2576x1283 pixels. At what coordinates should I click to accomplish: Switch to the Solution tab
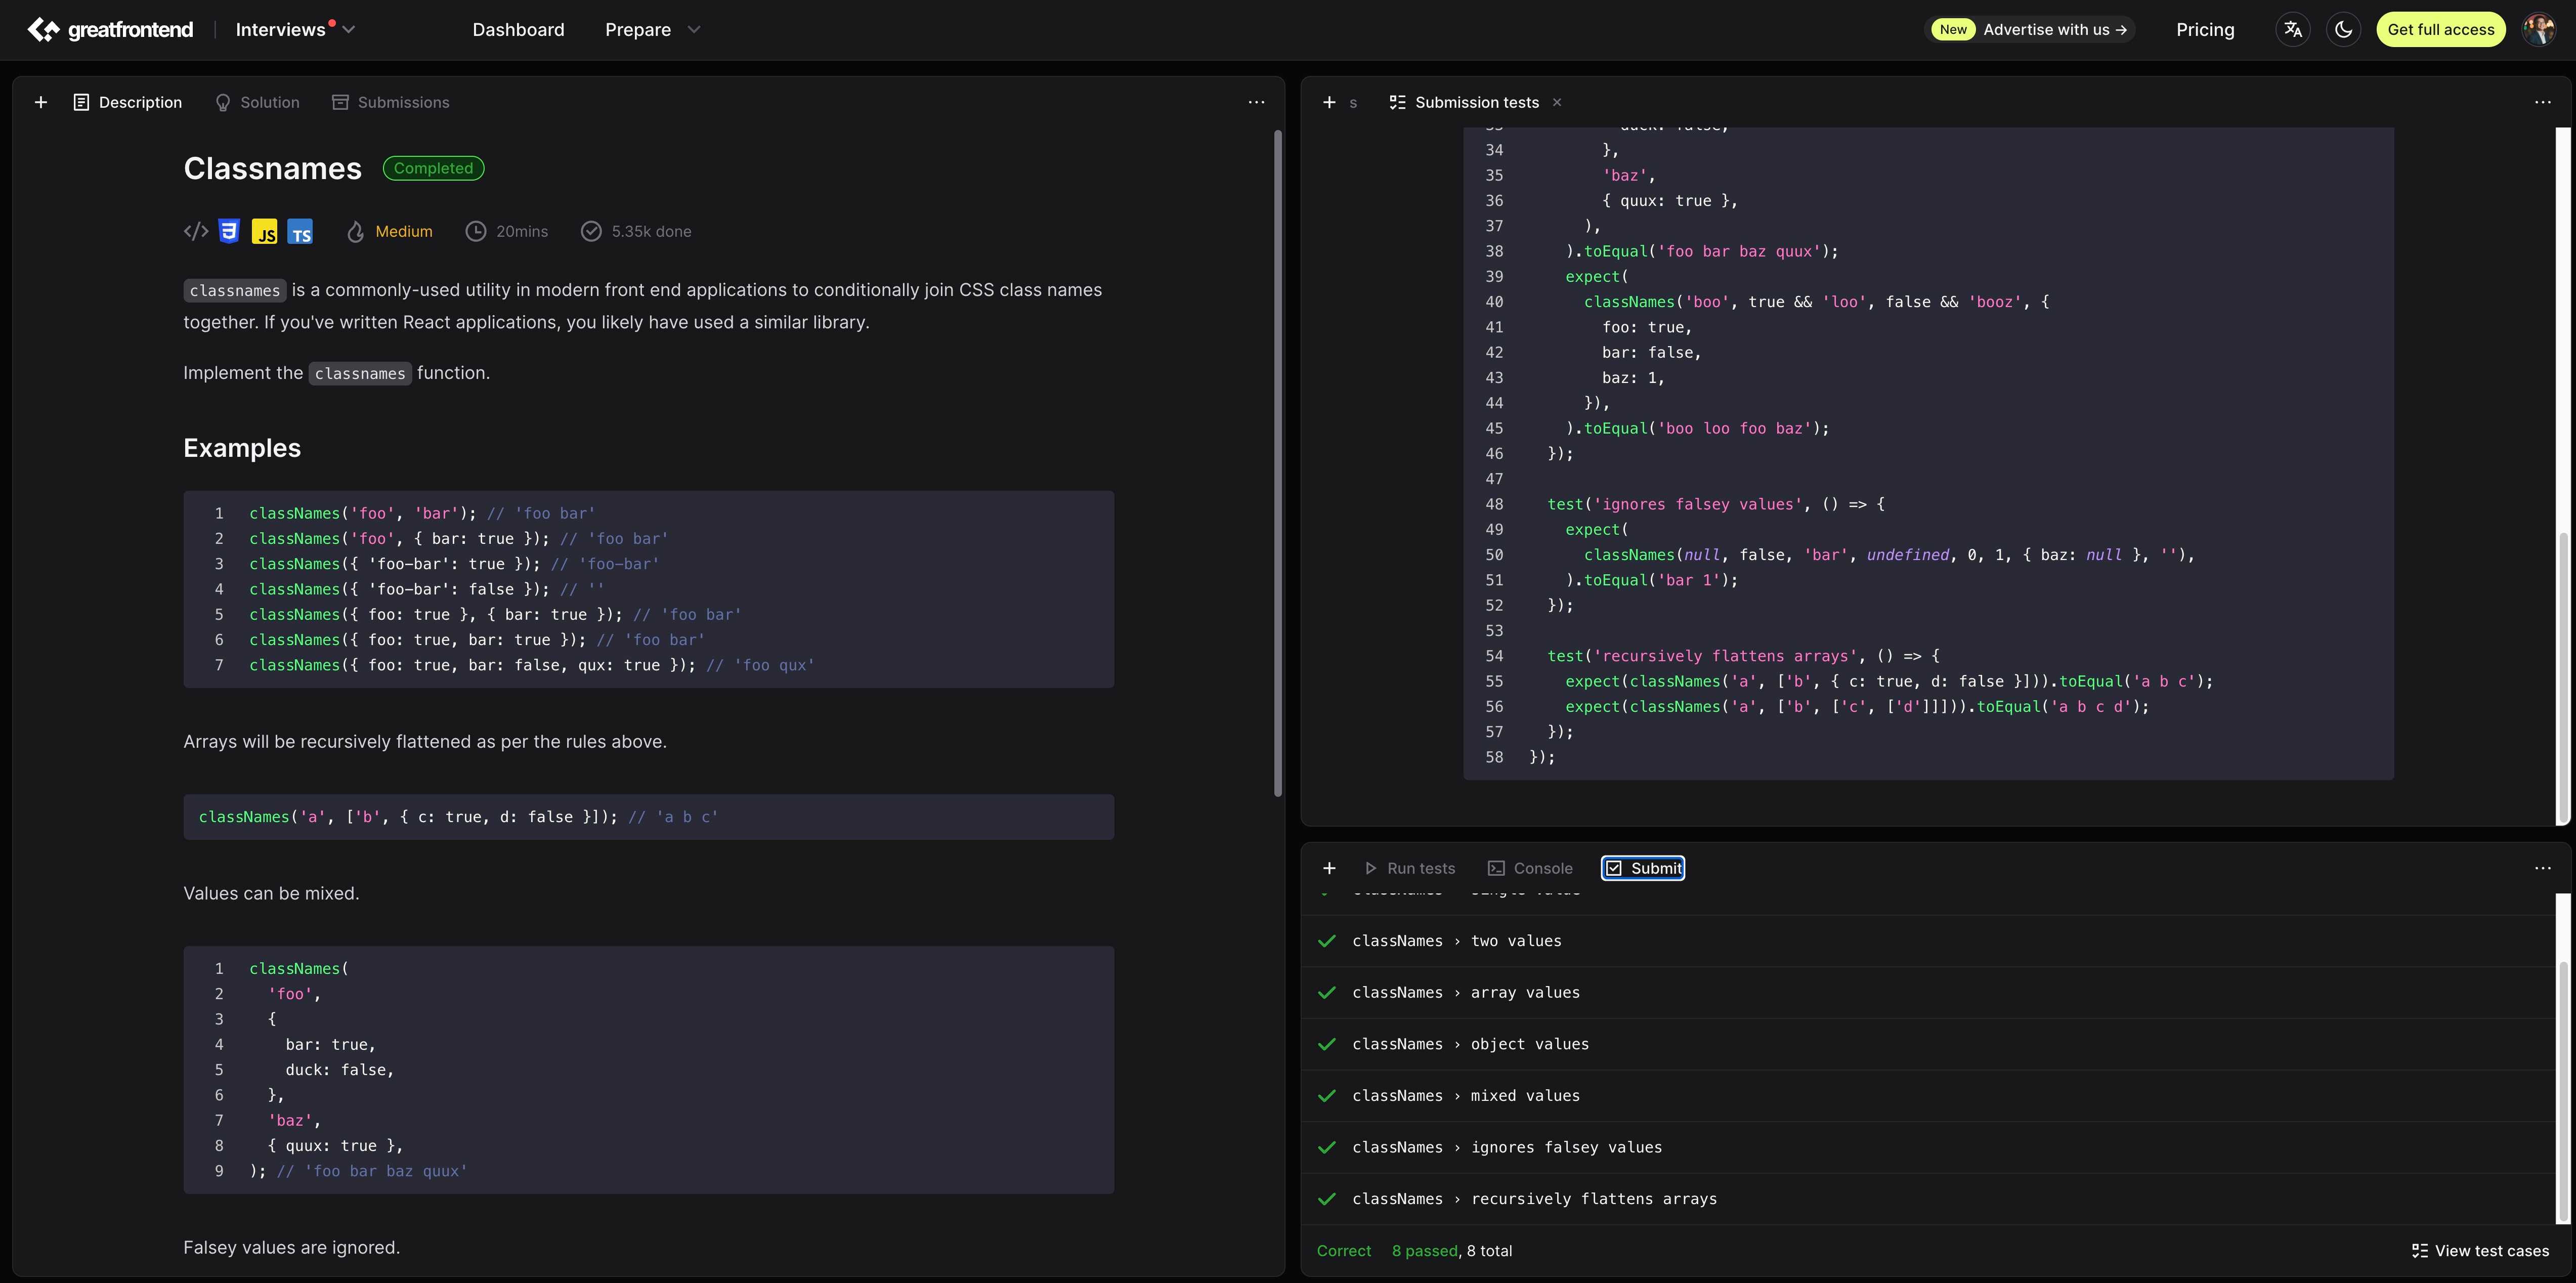pyautogui.click(x=258, y=102)
